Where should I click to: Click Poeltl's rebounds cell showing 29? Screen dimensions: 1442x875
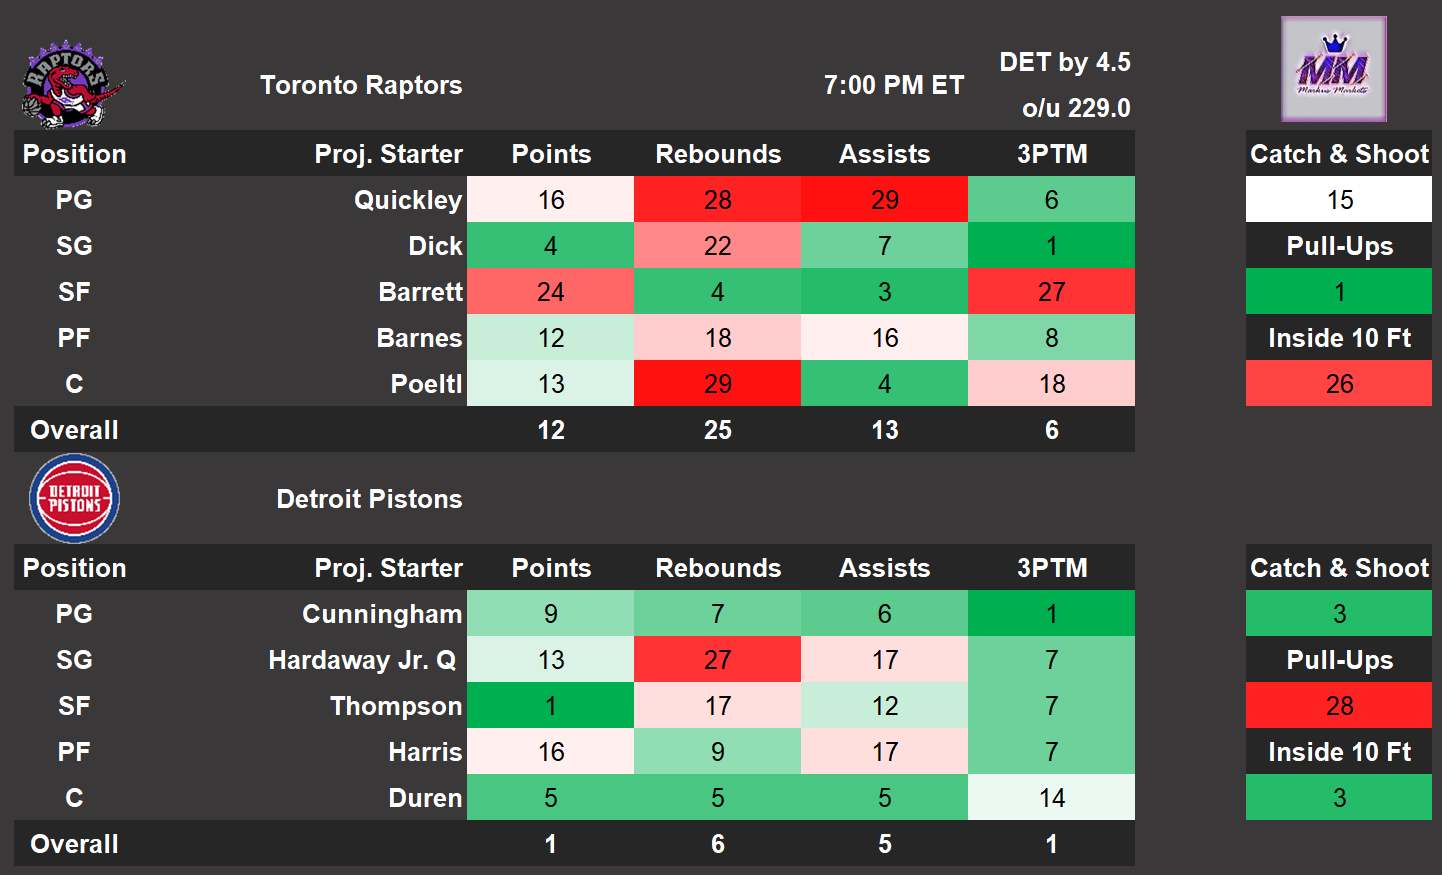pyautogui.click(x=717, y=384)
